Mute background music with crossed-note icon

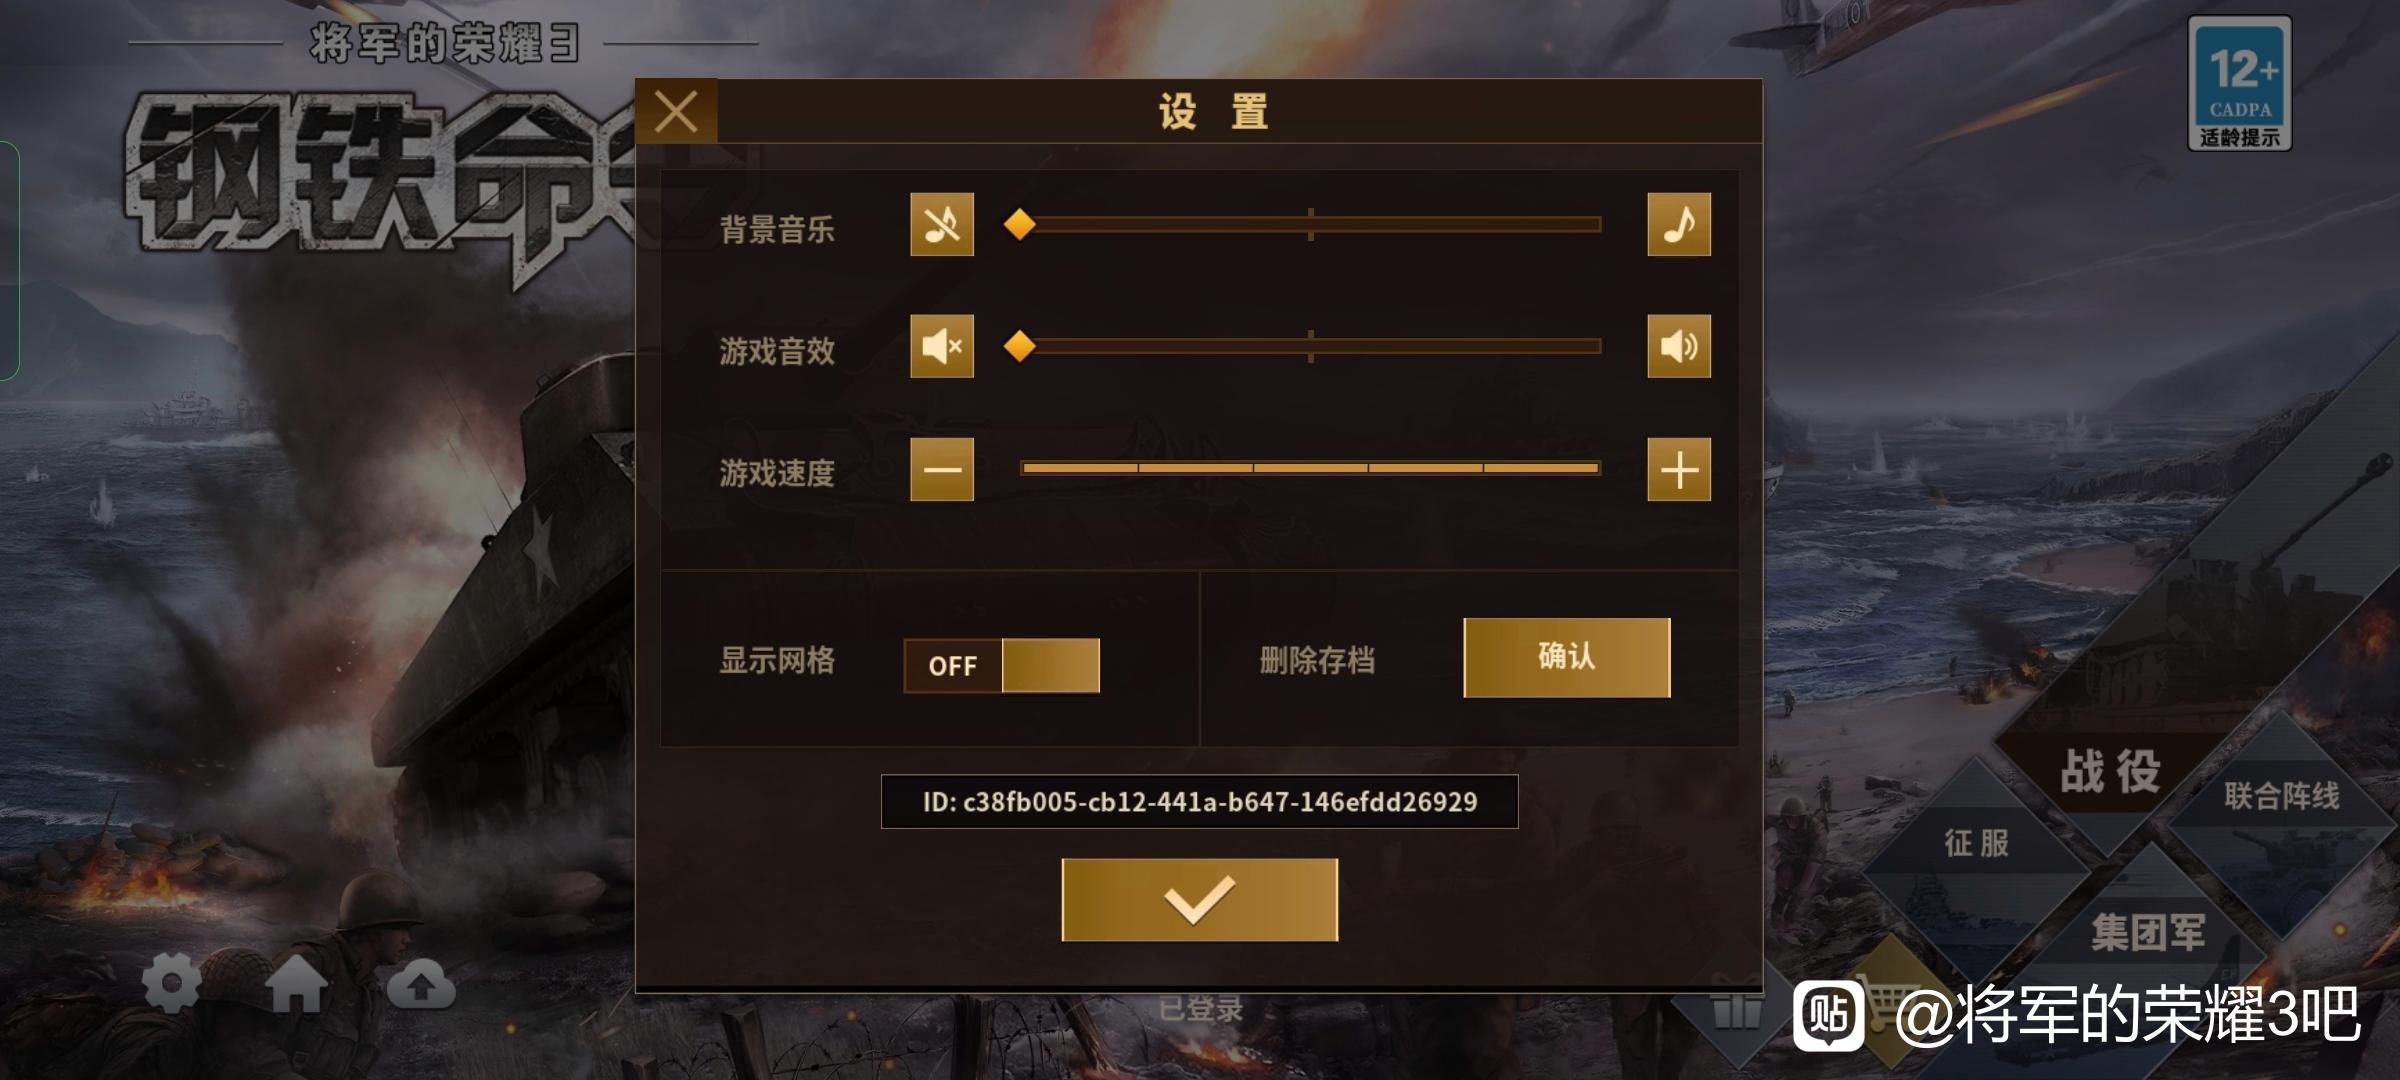941,225
